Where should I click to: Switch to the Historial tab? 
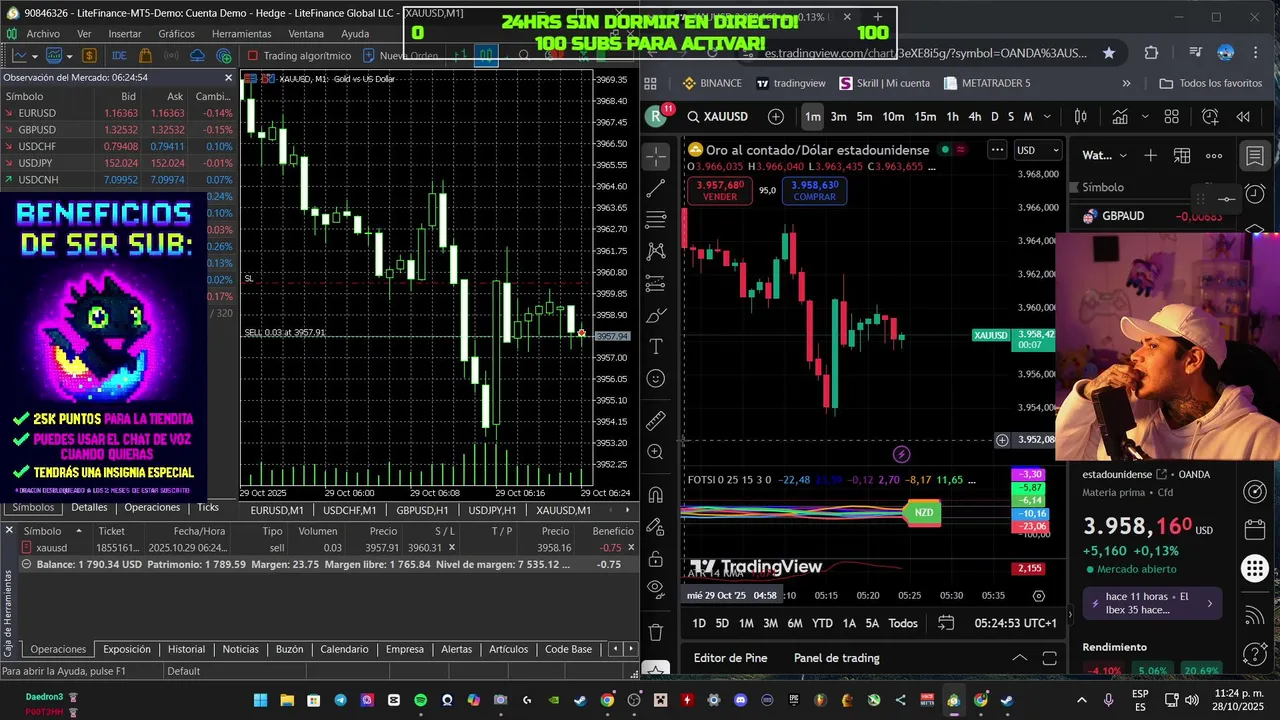coord(186,649)
